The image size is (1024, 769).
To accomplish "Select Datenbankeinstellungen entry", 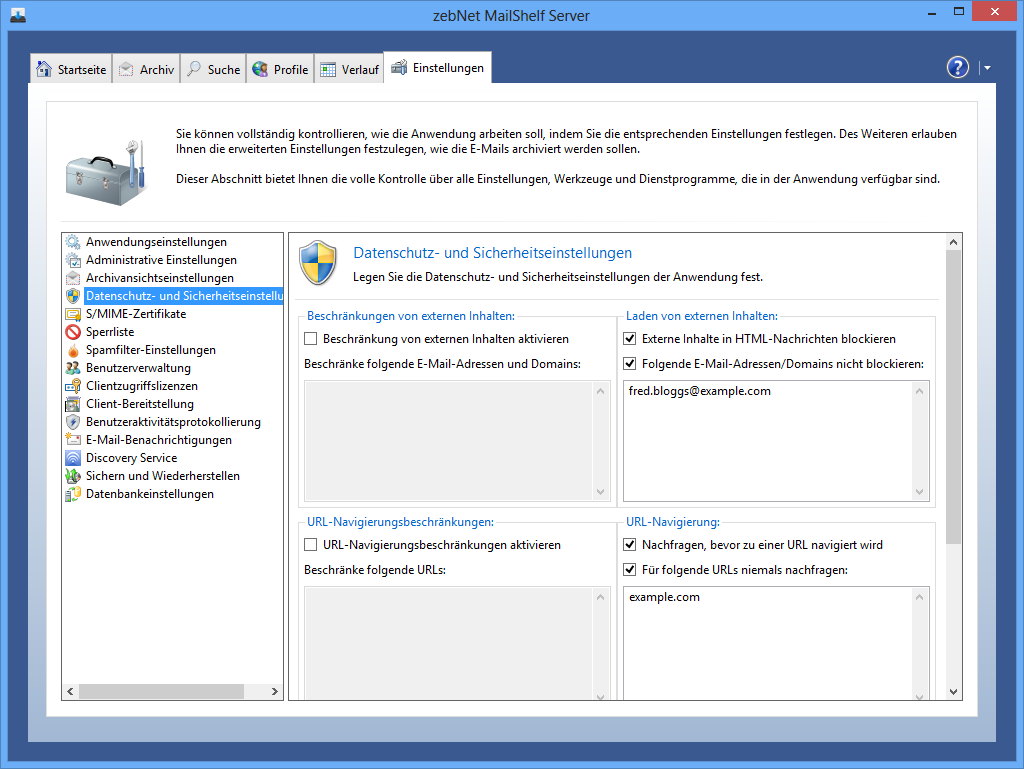I will pyautogui.click(x=150, y=494).
